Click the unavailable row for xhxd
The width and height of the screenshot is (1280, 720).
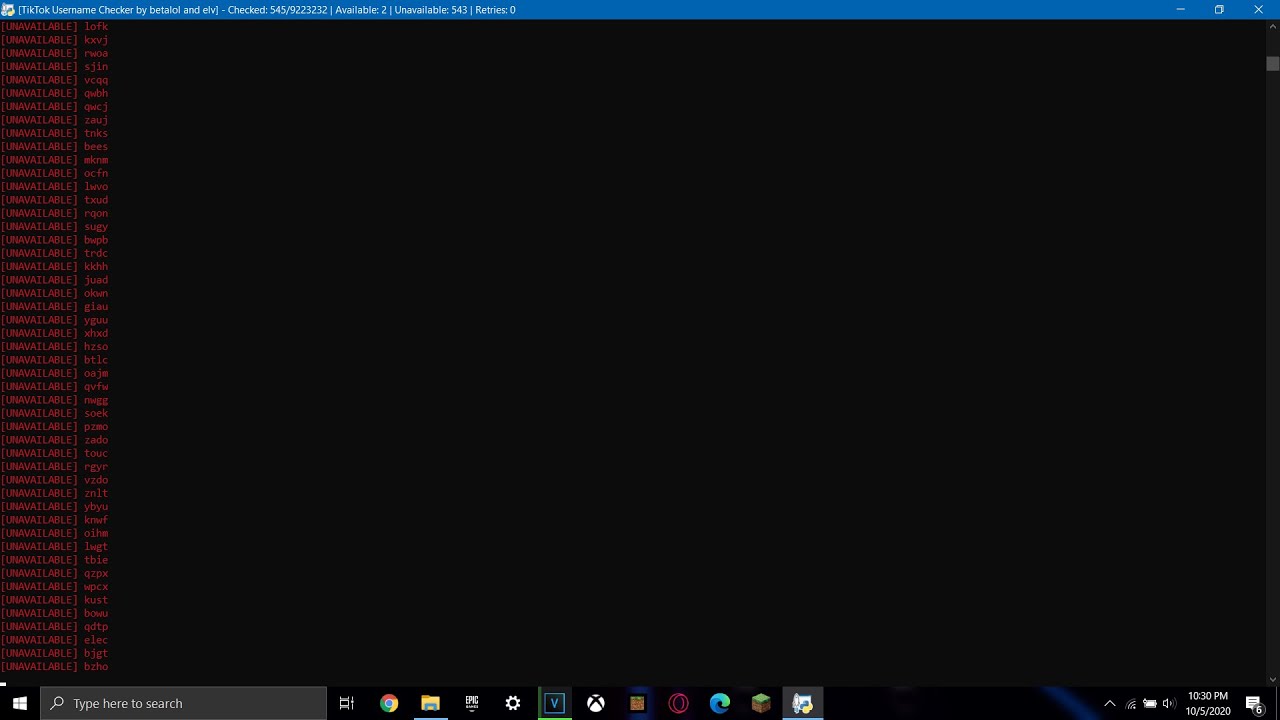click(54, 333)
